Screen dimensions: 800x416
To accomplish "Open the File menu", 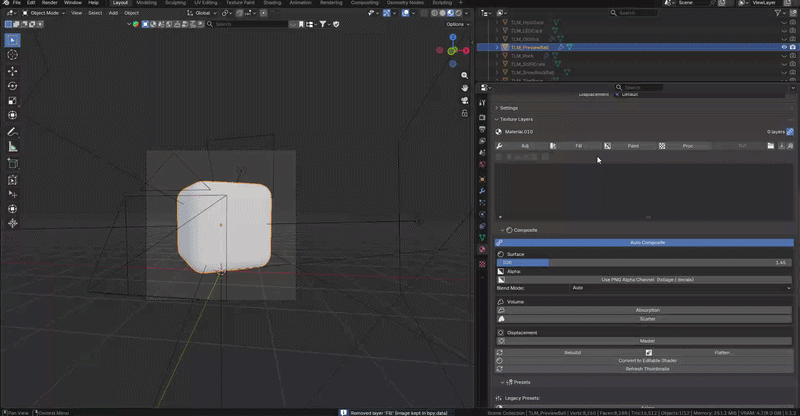I will point(16,3).
